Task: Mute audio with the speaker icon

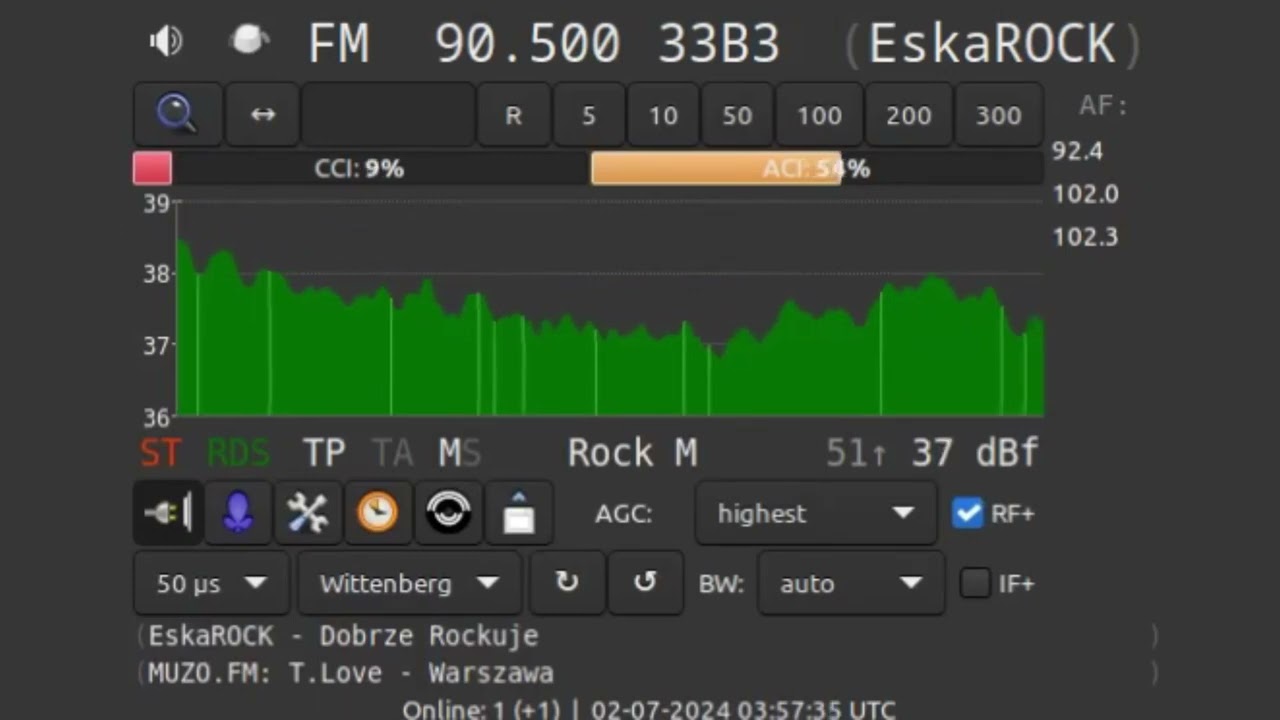Action: pyautogui.click(x=166, y=41)
